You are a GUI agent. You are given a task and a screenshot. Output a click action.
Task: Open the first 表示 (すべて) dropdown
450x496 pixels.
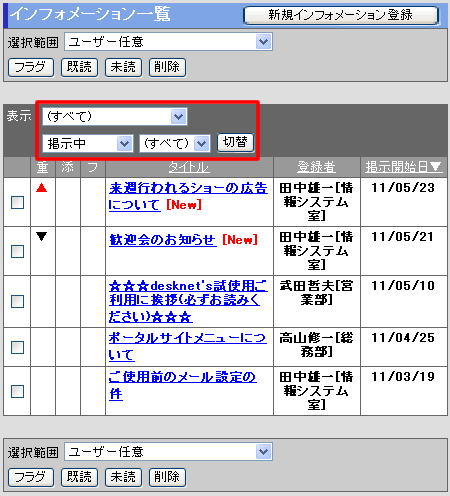pyautogui.click(x=115, y=116)
